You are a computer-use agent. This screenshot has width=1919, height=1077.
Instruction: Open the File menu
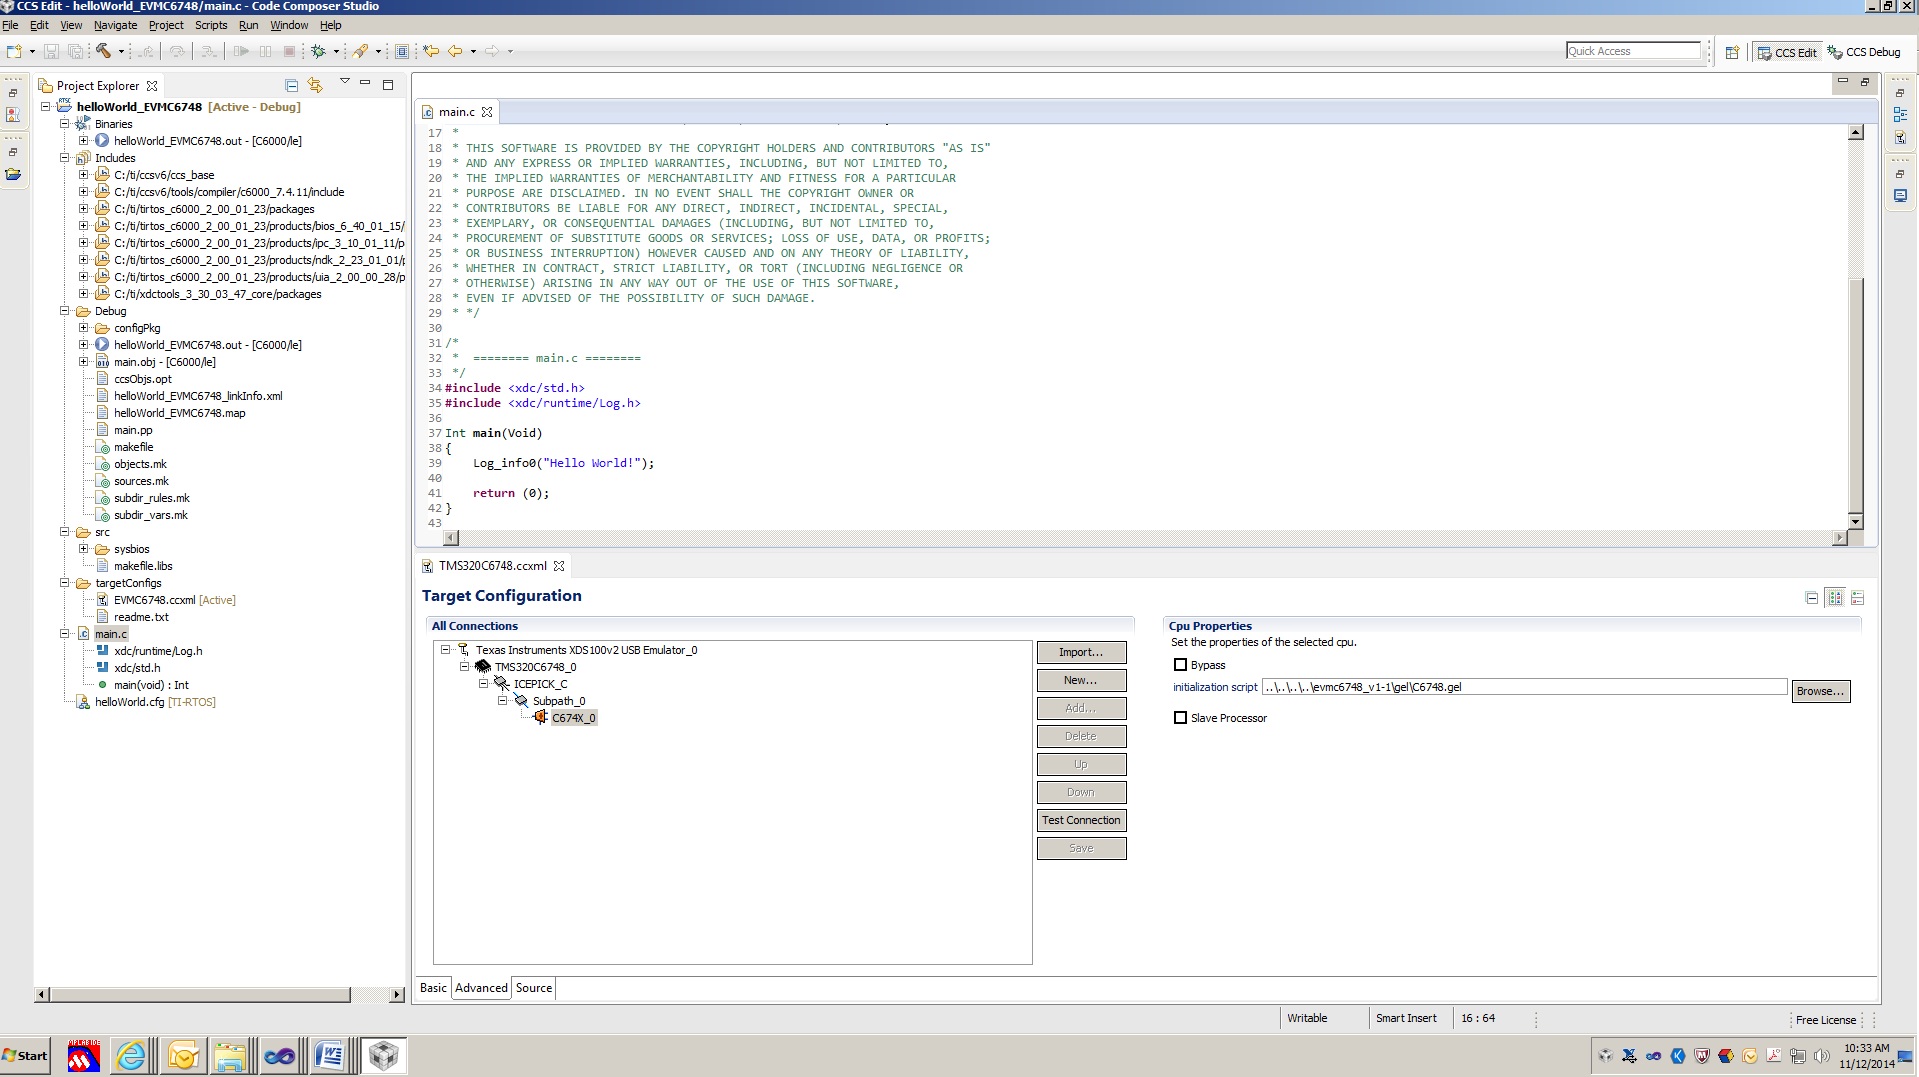[10, 25]
